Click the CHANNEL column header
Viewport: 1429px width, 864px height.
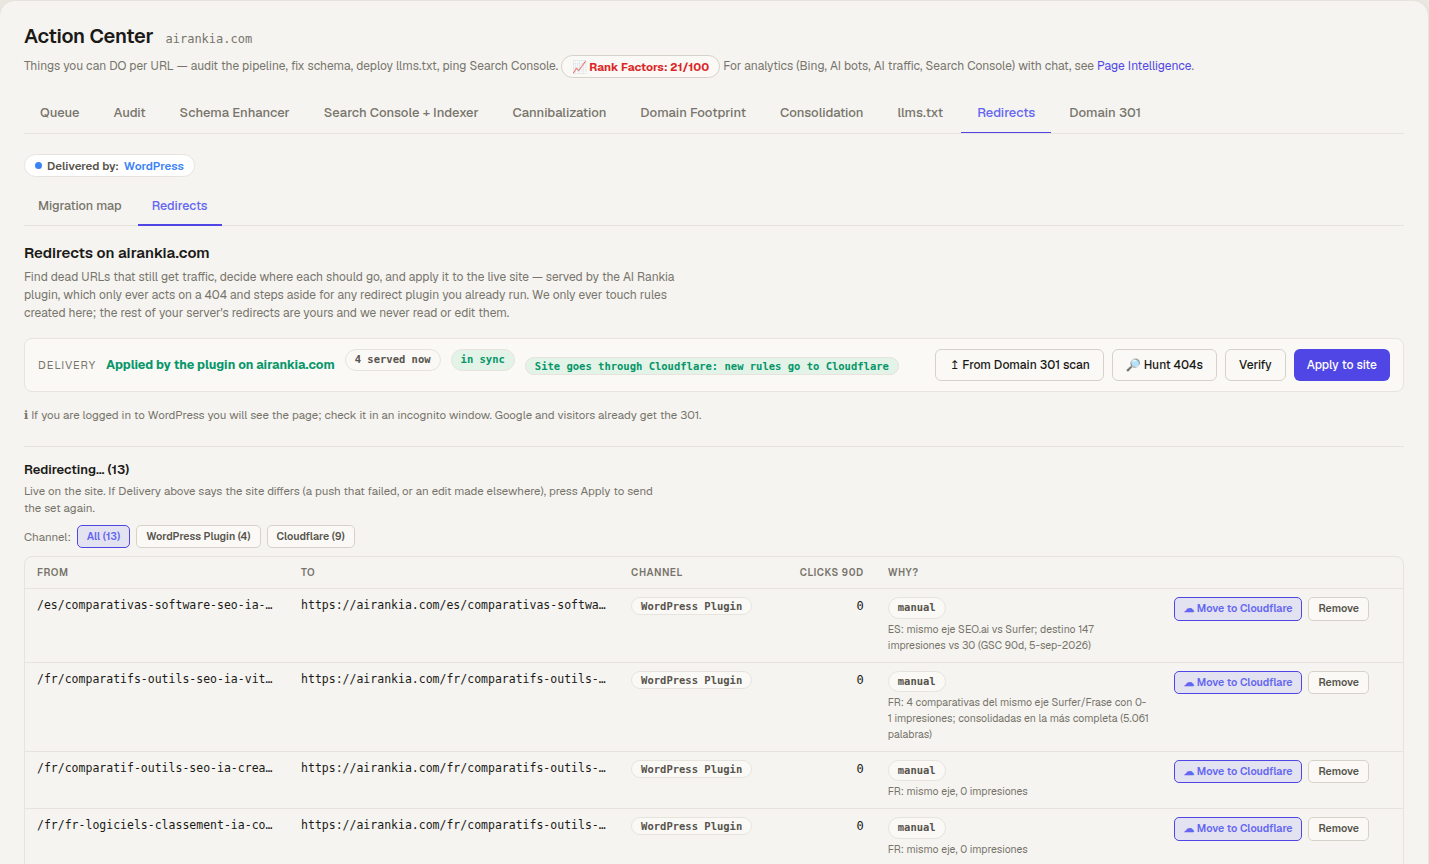click(656, 573)
